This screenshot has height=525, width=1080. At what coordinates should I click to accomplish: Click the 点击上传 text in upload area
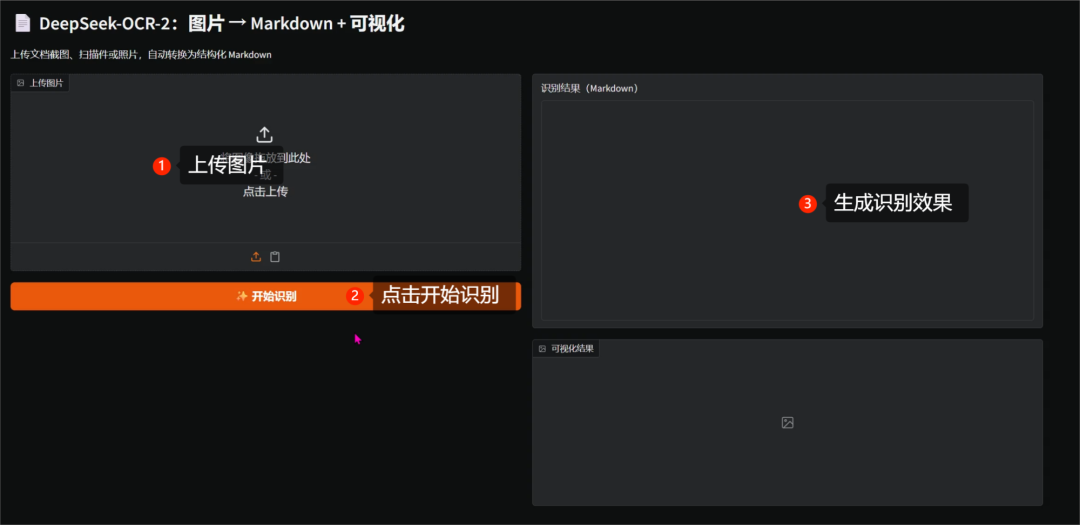point(265,192)
